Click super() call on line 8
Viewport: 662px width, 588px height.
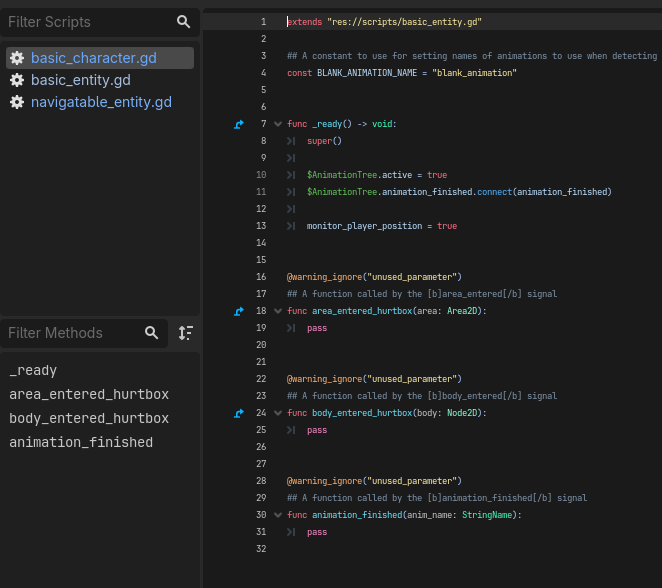324,141
